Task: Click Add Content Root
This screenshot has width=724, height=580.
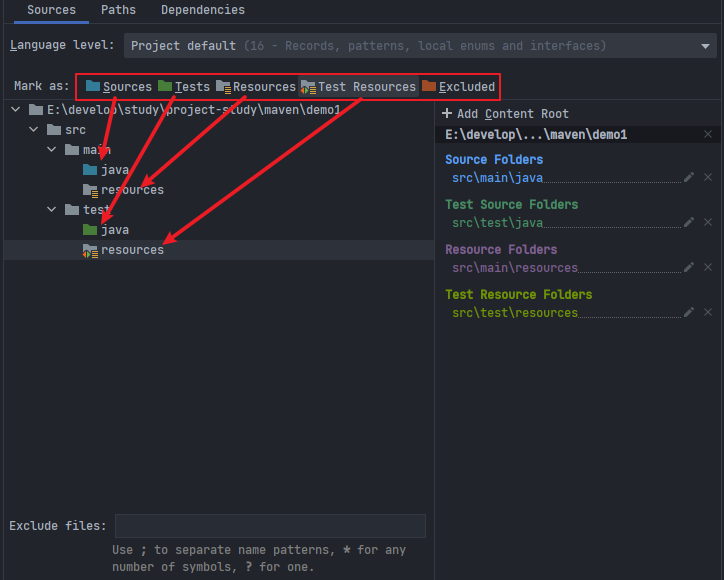Action: tap(505, 114)
